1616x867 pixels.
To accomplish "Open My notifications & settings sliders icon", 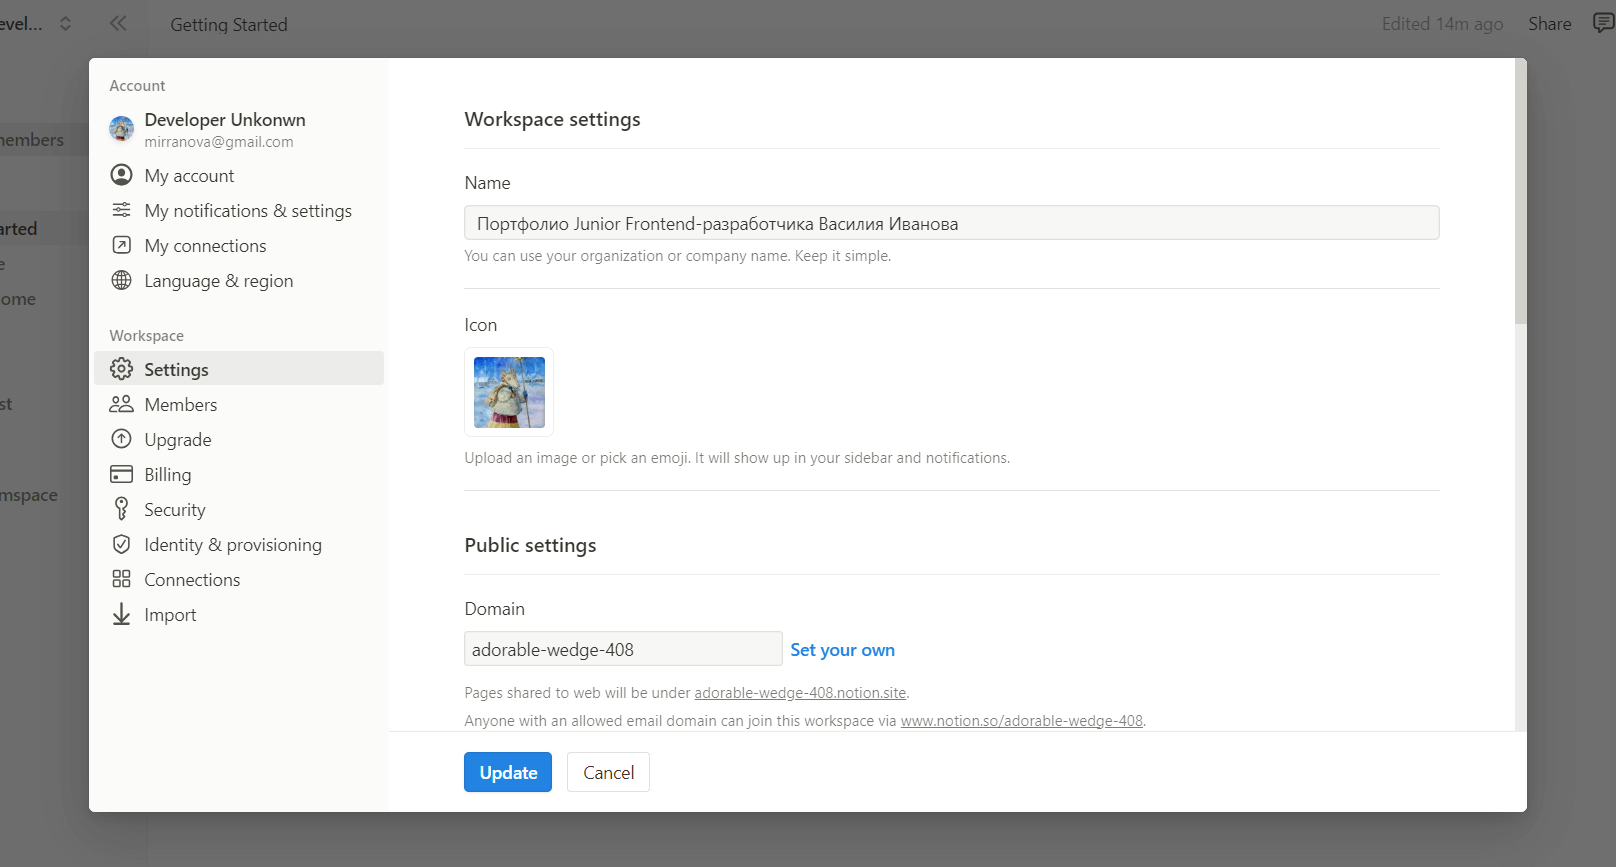I will click(x=121, y=210).
